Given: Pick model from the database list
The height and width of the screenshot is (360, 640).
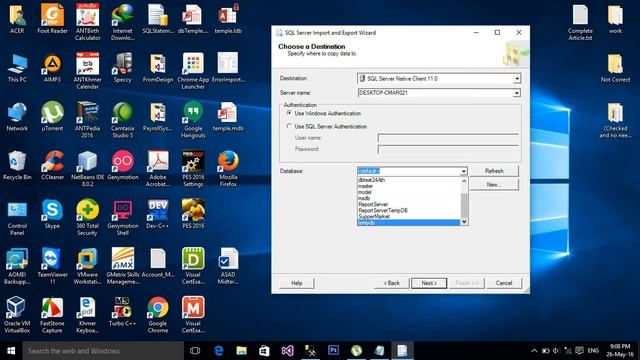Looking at the screenshot, I should point(409,192).
